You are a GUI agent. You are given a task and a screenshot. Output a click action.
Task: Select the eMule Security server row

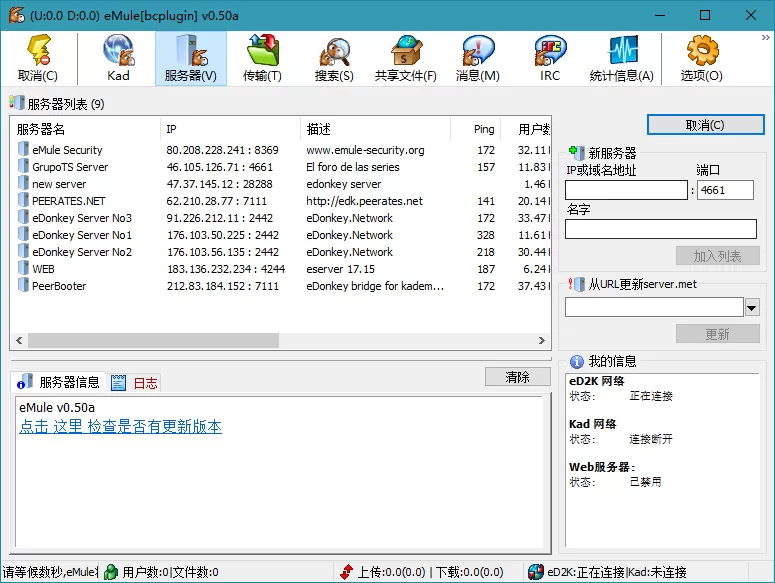(67, 150)
